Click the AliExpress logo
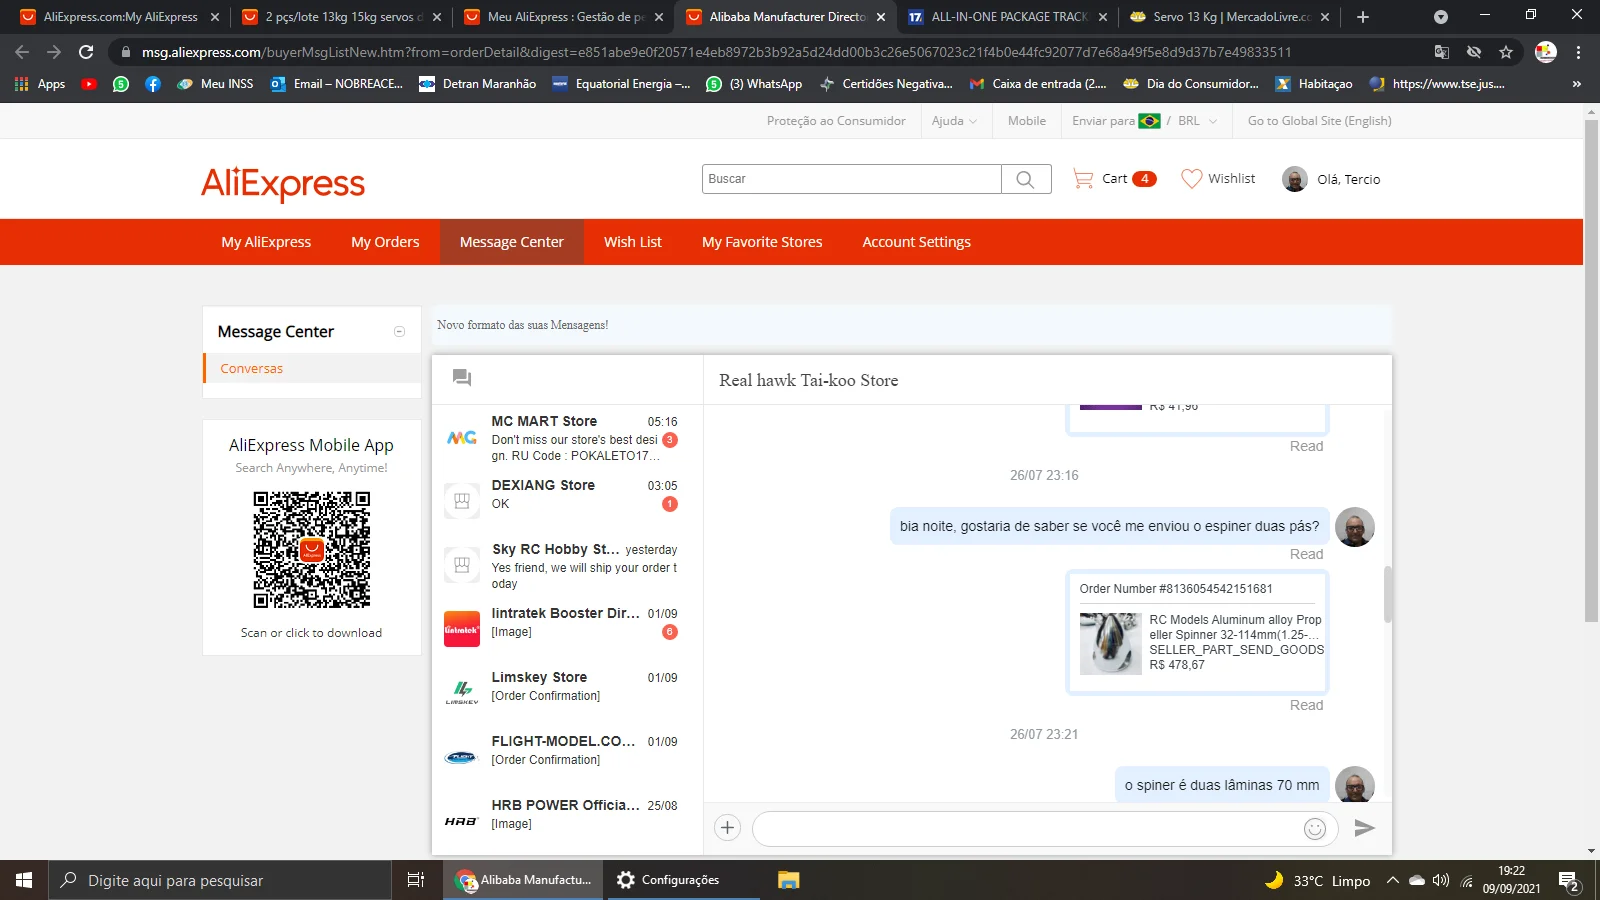This screenshot has width=1600, height=900. (283, 183)
